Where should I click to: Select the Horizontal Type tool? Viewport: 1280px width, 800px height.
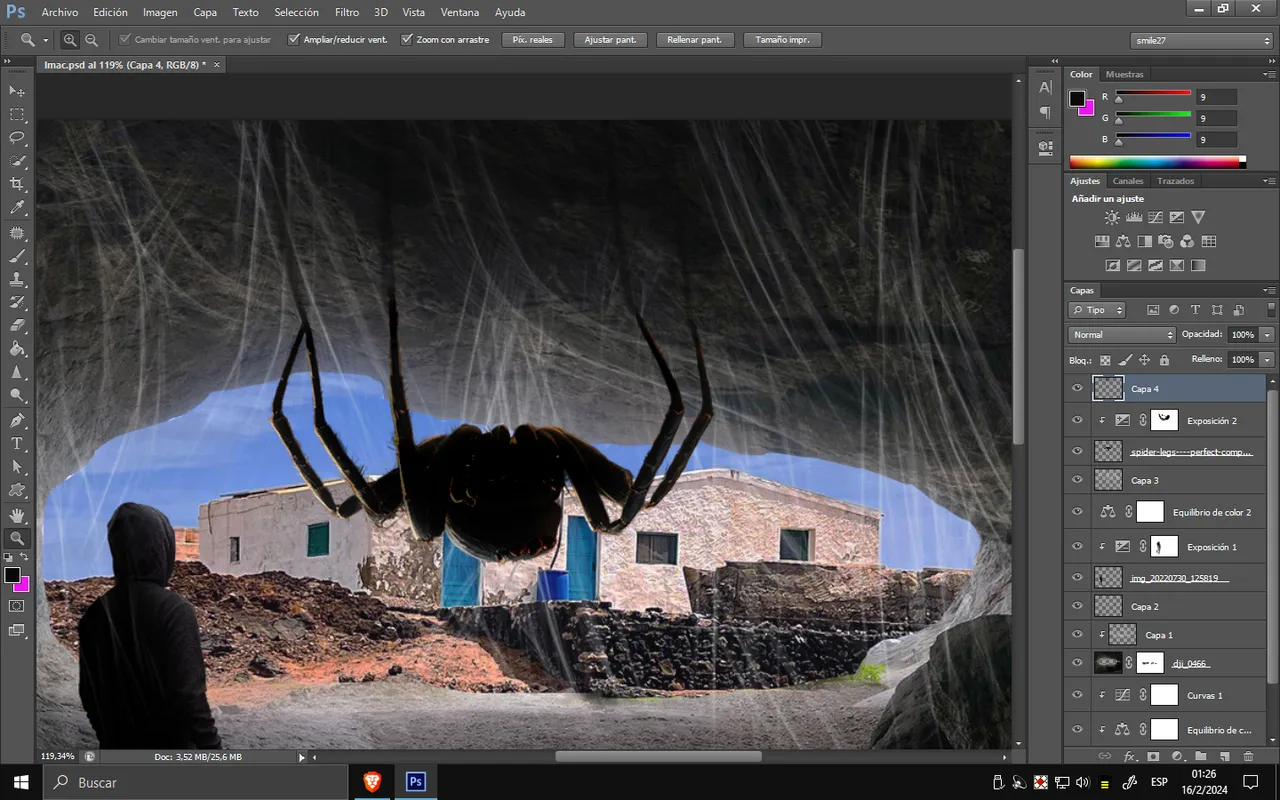[x=17, y=443]
